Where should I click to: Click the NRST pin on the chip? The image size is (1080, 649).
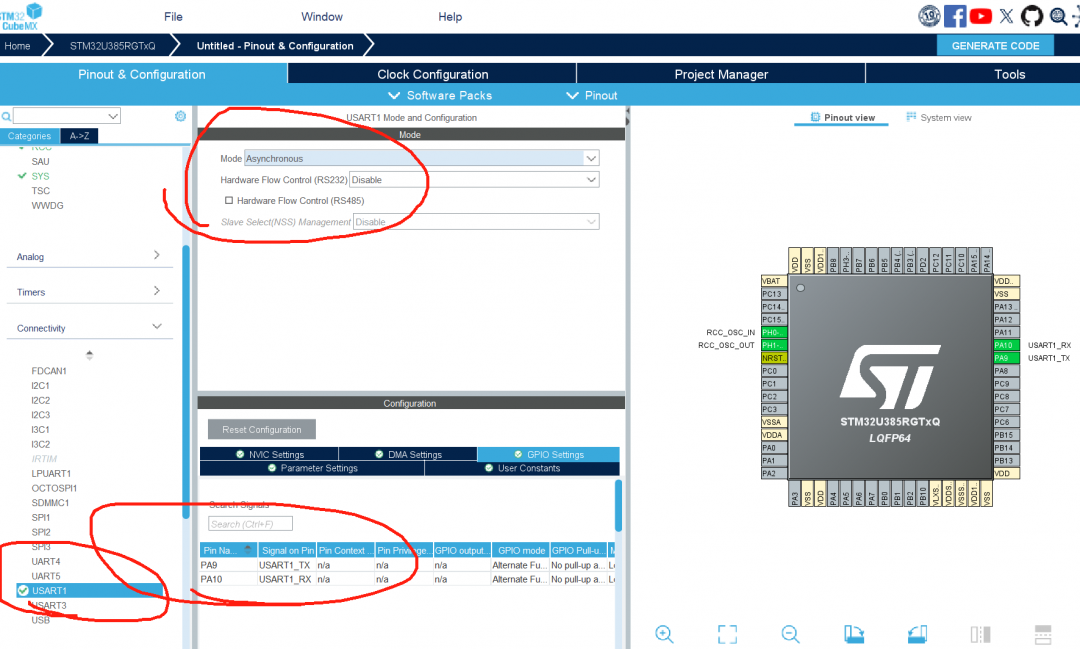click(773, 358)
